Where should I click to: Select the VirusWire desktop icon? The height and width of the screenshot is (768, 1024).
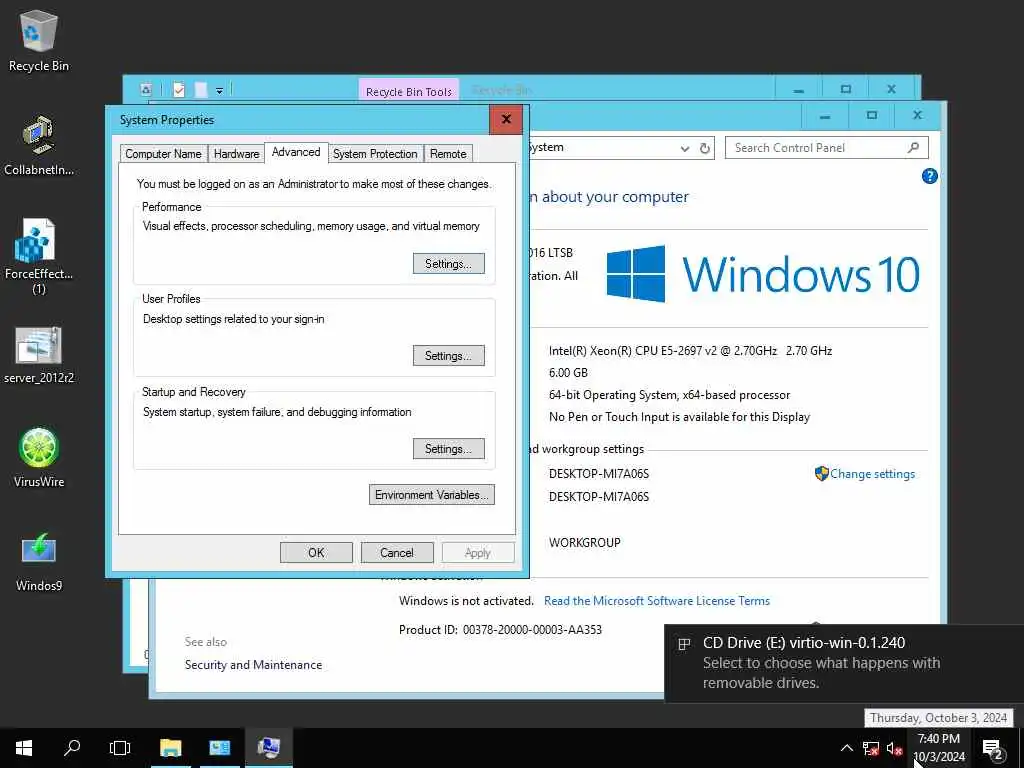[39, 458]
